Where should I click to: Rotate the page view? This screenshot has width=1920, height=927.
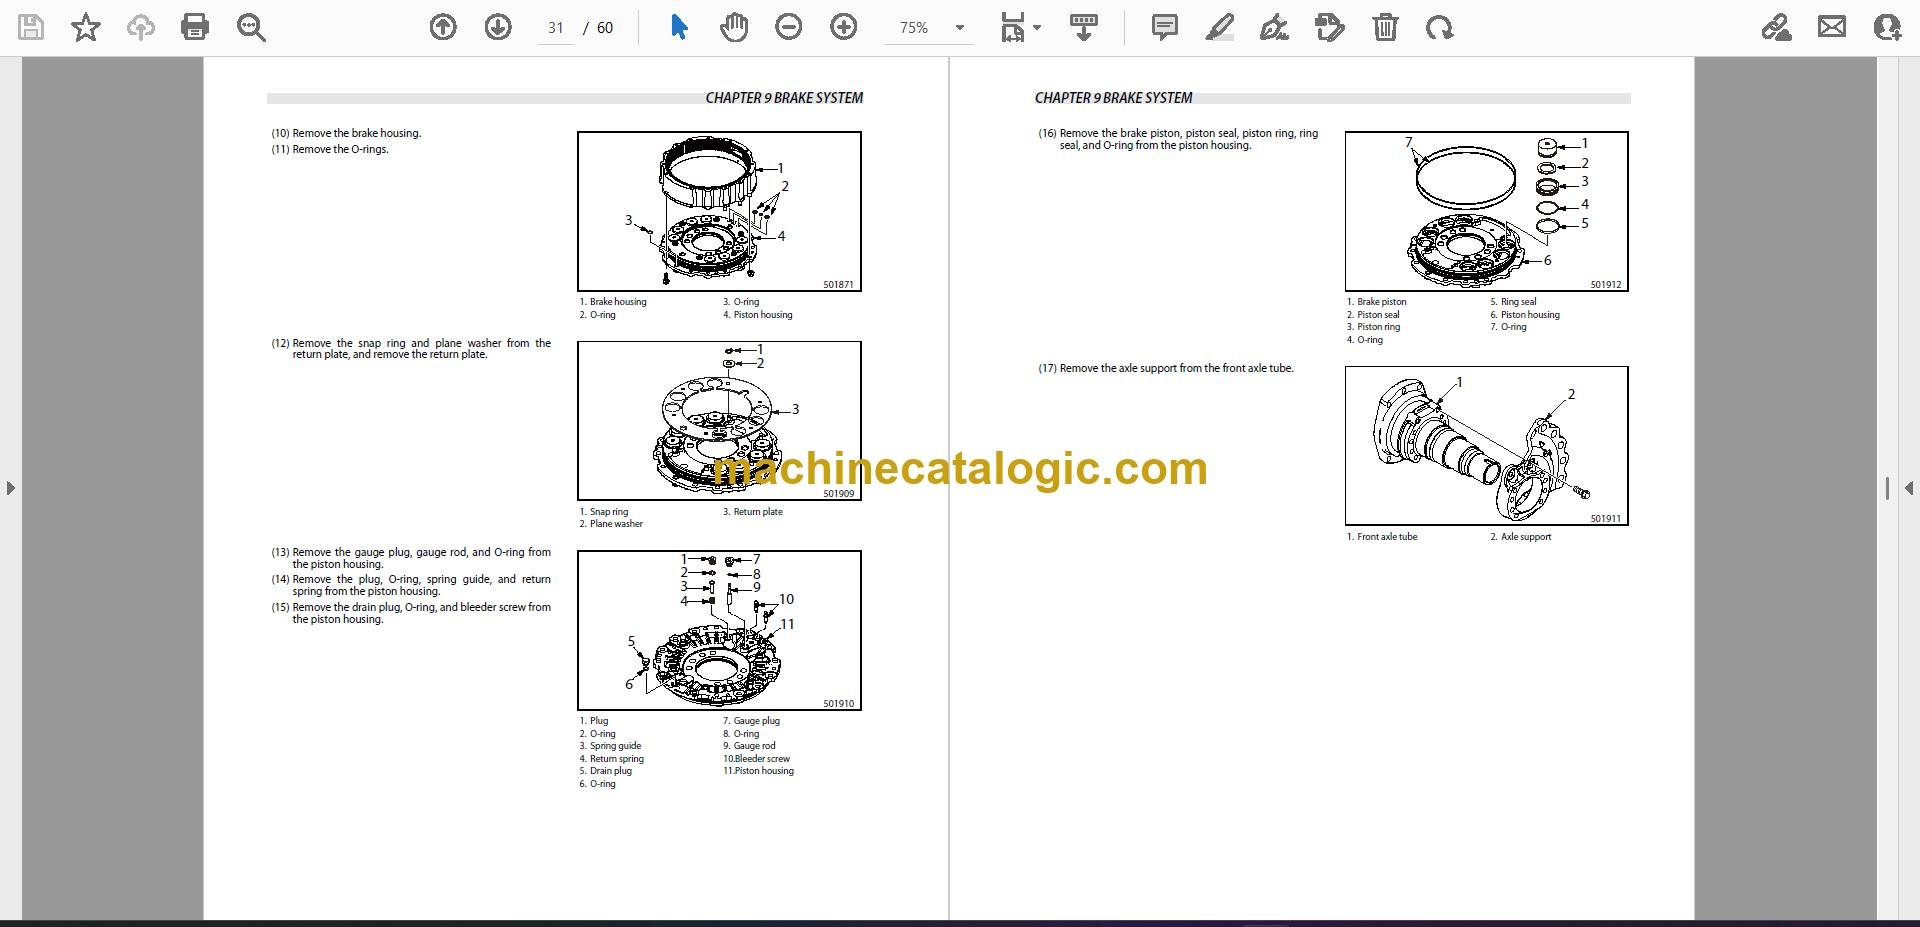tap(1440, 28)
